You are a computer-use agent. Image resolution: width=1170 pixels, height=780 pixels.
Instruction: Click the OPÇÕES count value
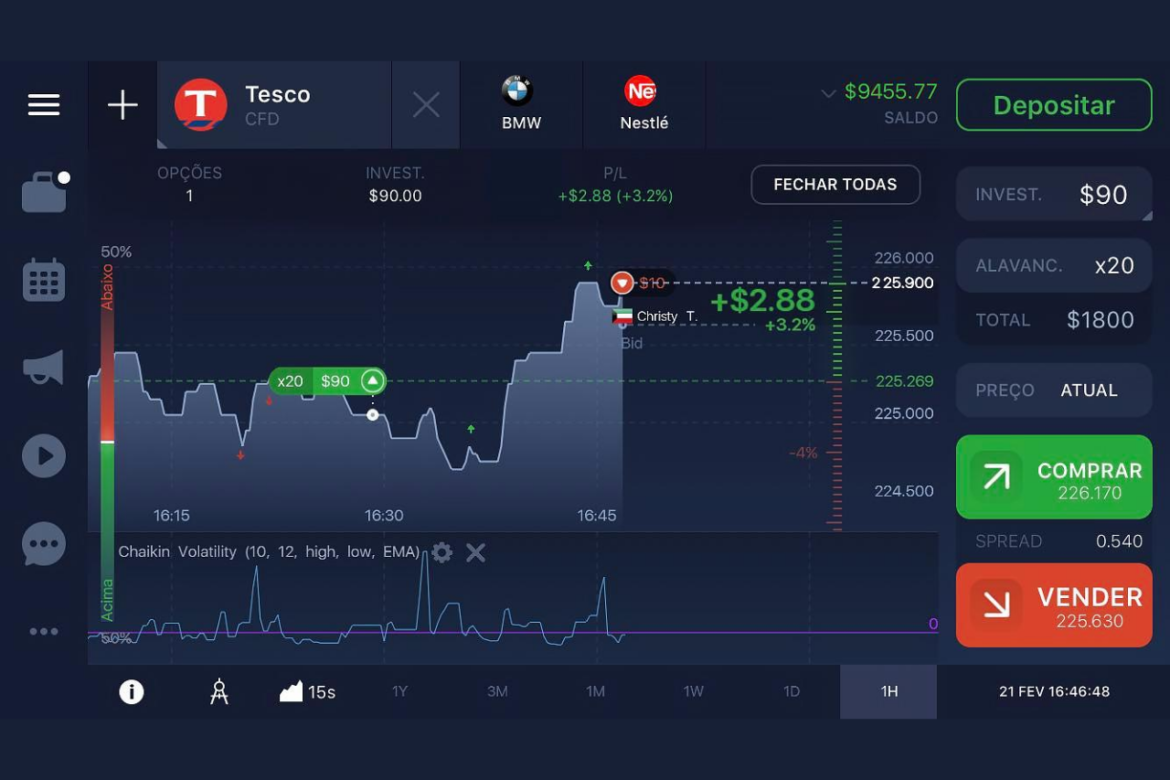pyautogui.click(x=190, y=196)
